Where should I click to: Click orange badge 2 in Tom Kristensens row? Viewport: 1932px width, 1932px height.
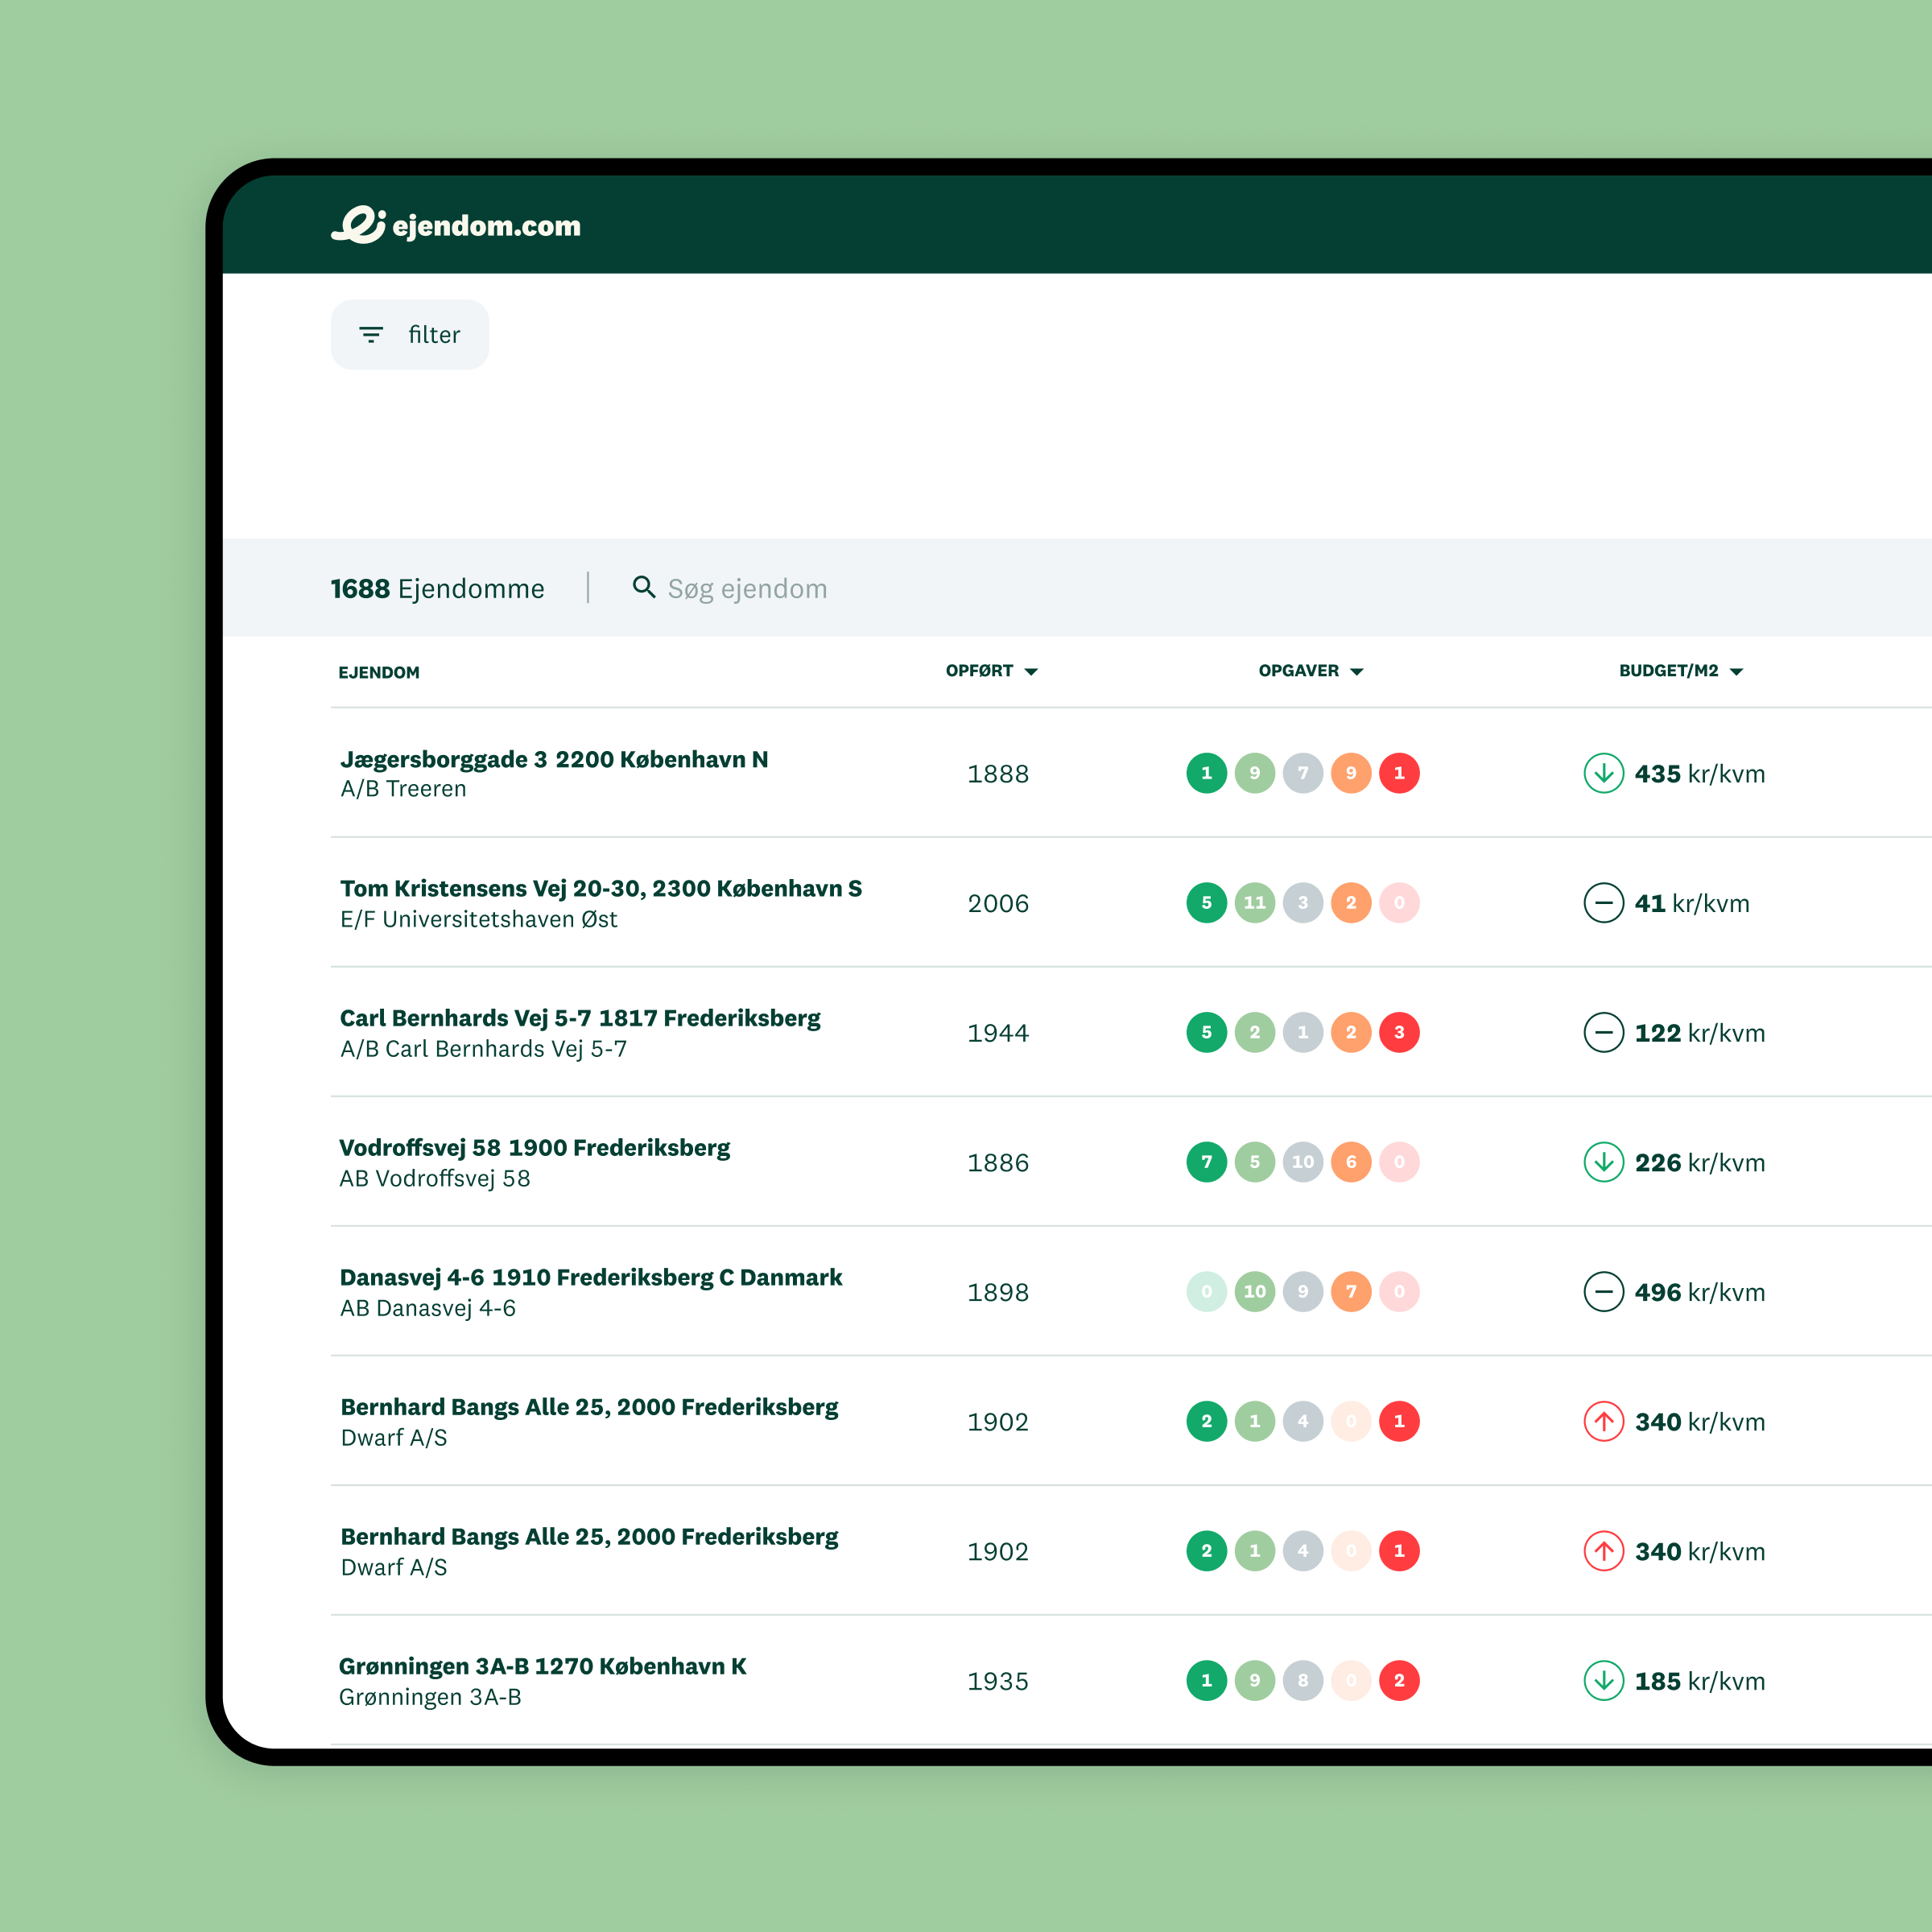[x=1351, y=903]
